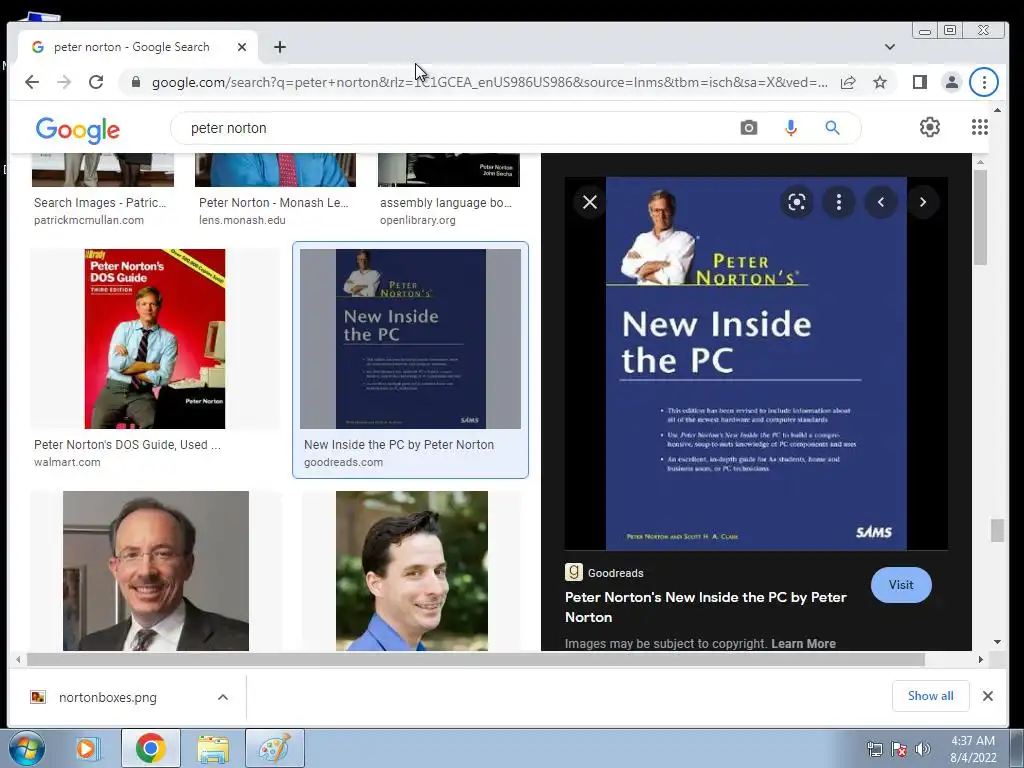The image size is (1024, 768).
Task: Click the assembly language bo... result title
Action: (446, 202)
